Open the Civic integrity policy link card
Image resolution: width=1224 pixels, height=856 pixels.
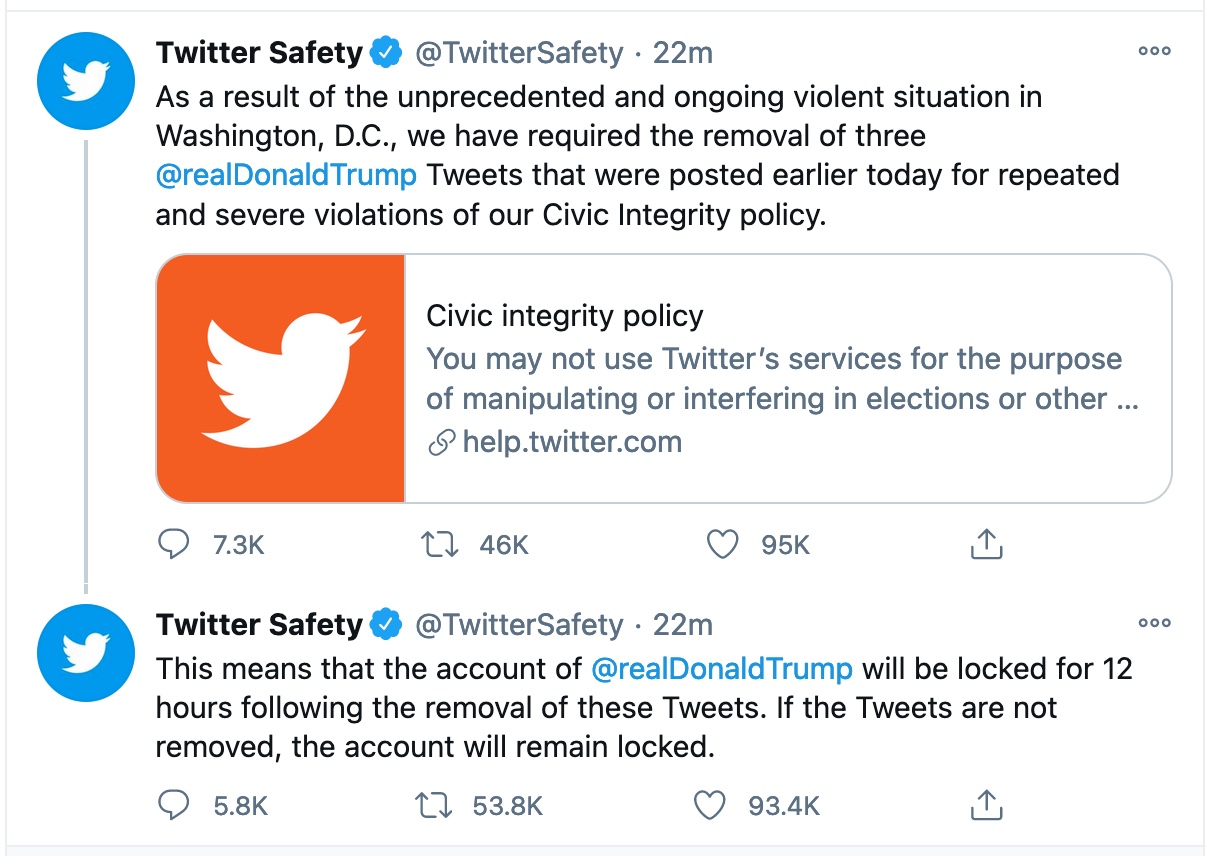664,378
